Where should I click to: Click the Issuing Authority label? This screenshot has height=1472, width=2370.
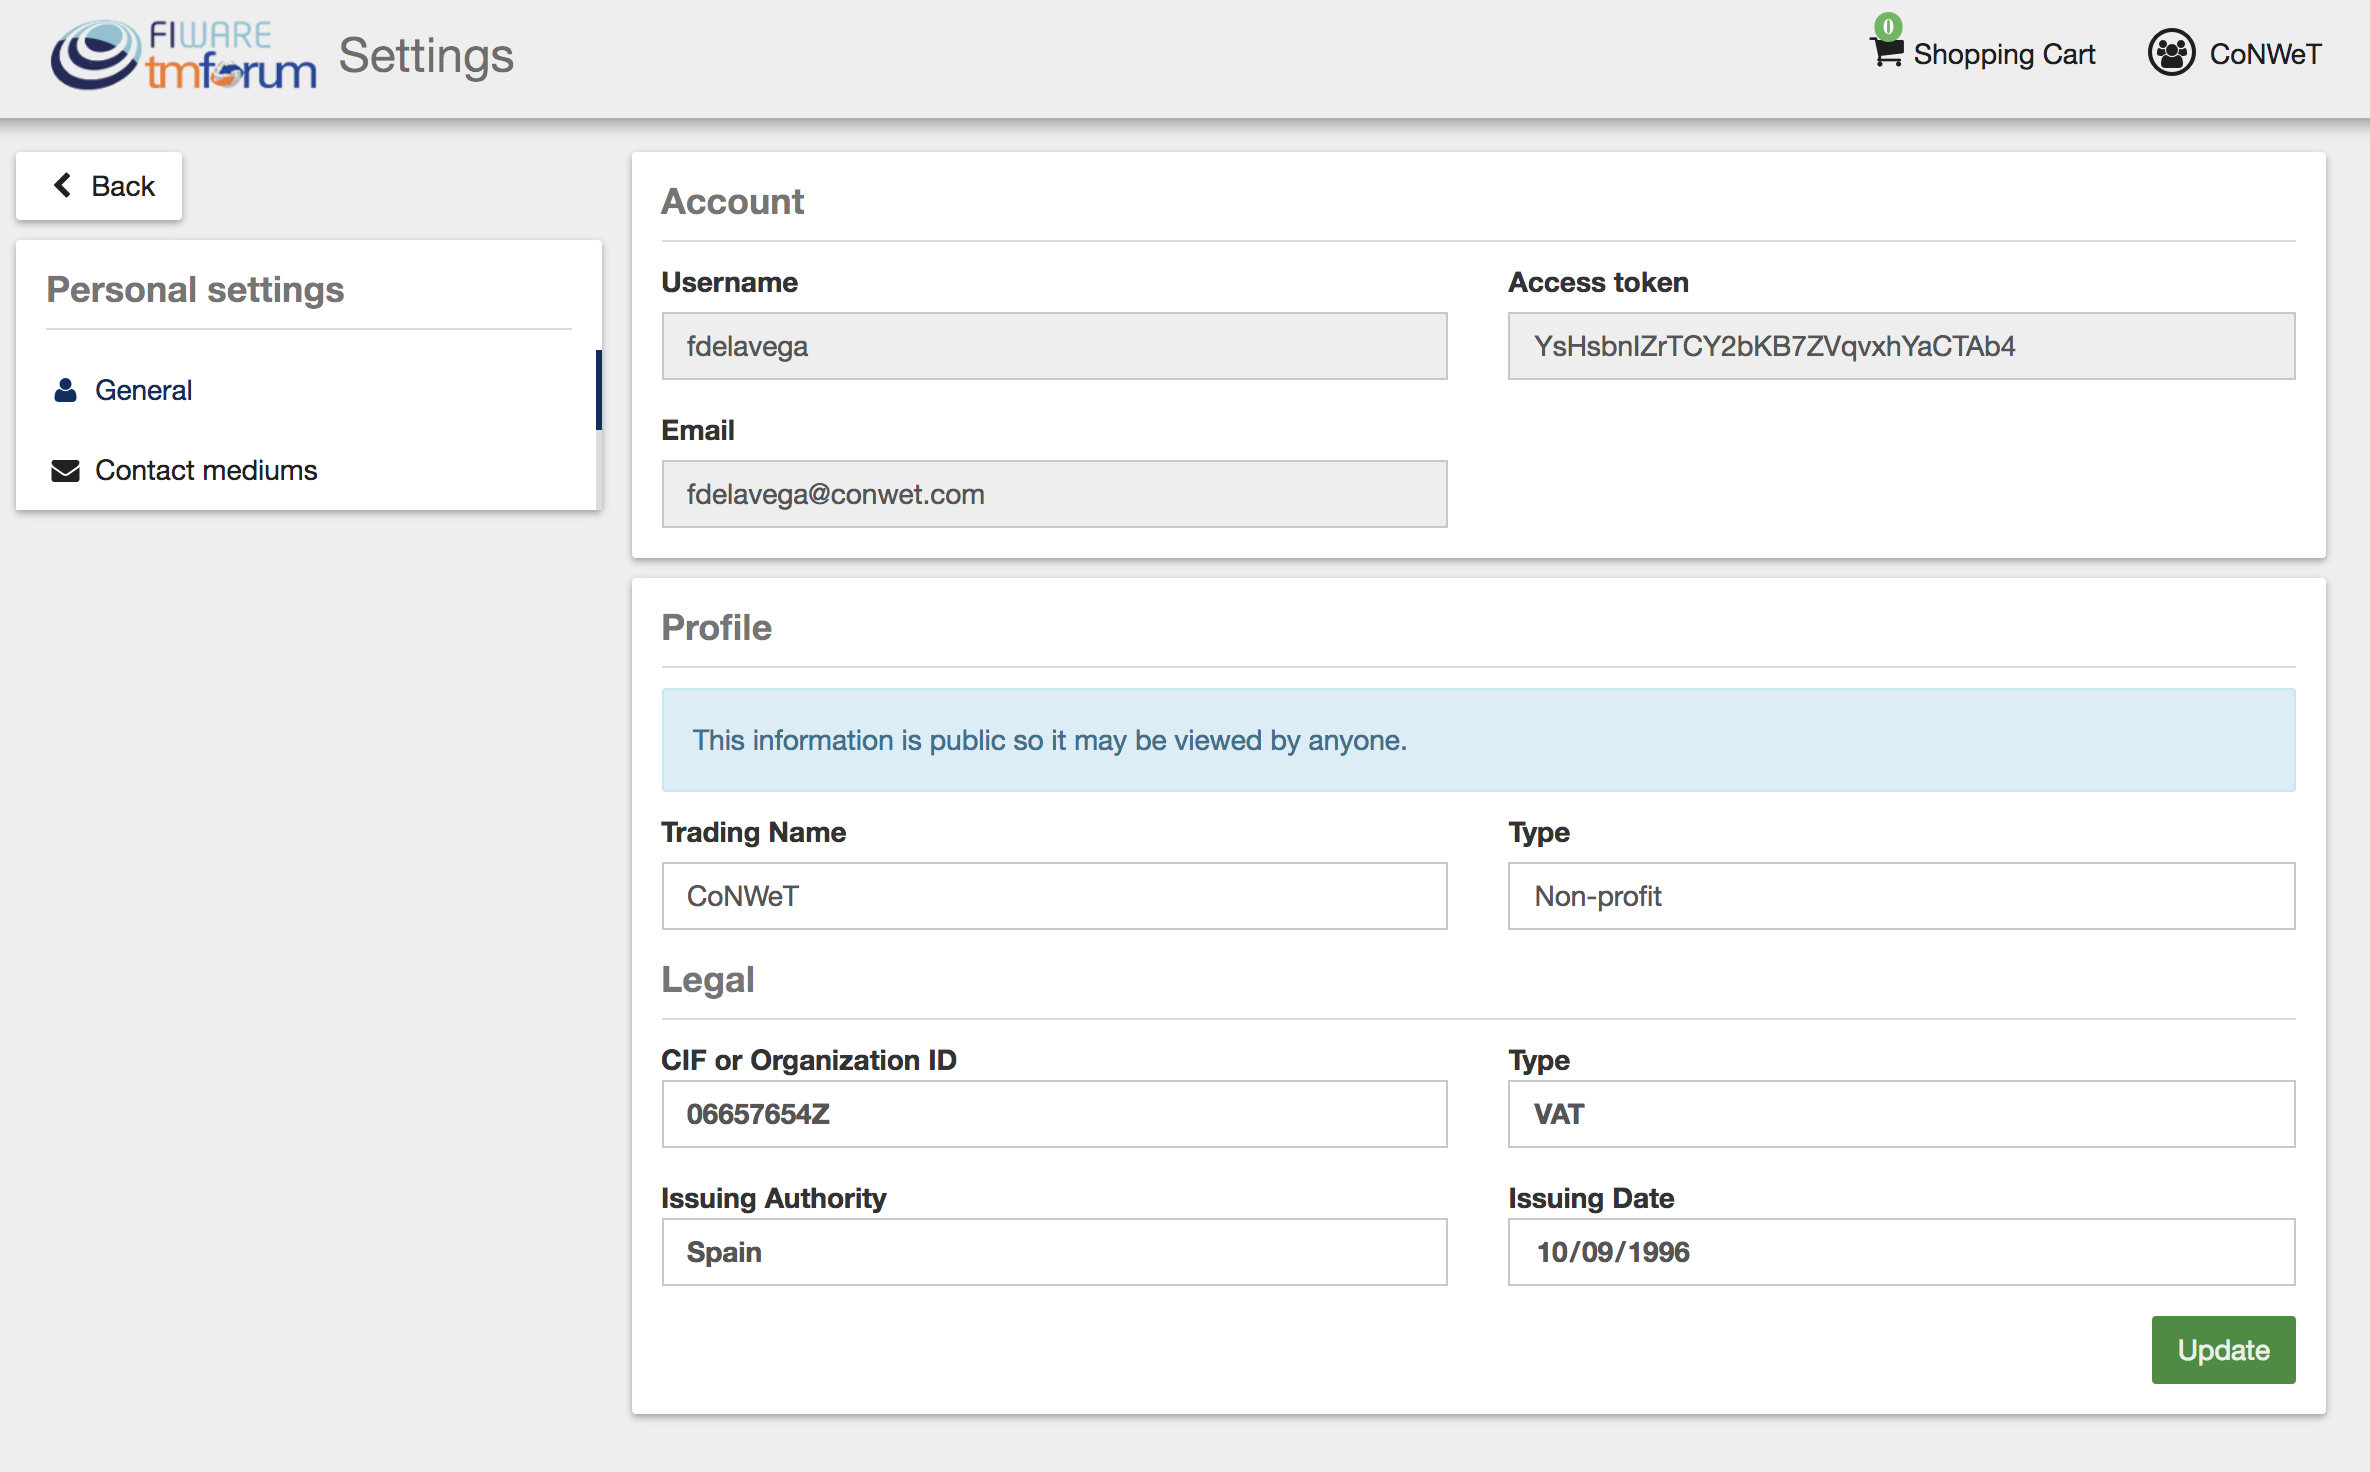click(773, 1199)
